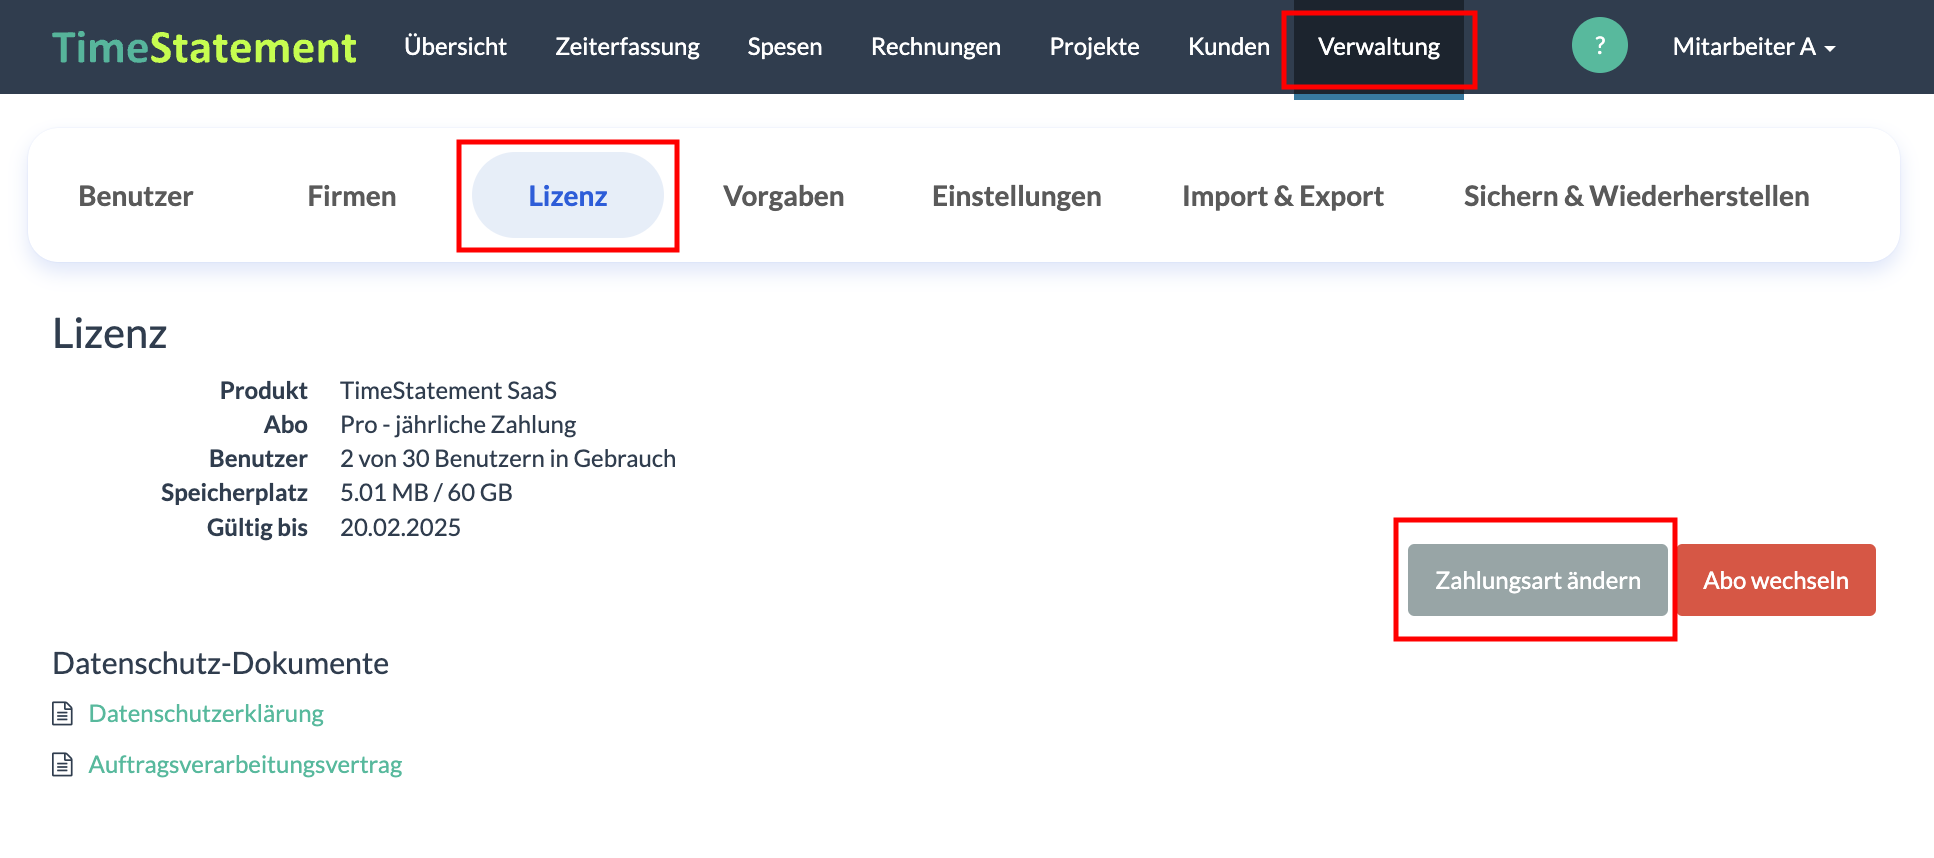Open the Spesen section
The image size is (1934, 858).
(785, 47)
